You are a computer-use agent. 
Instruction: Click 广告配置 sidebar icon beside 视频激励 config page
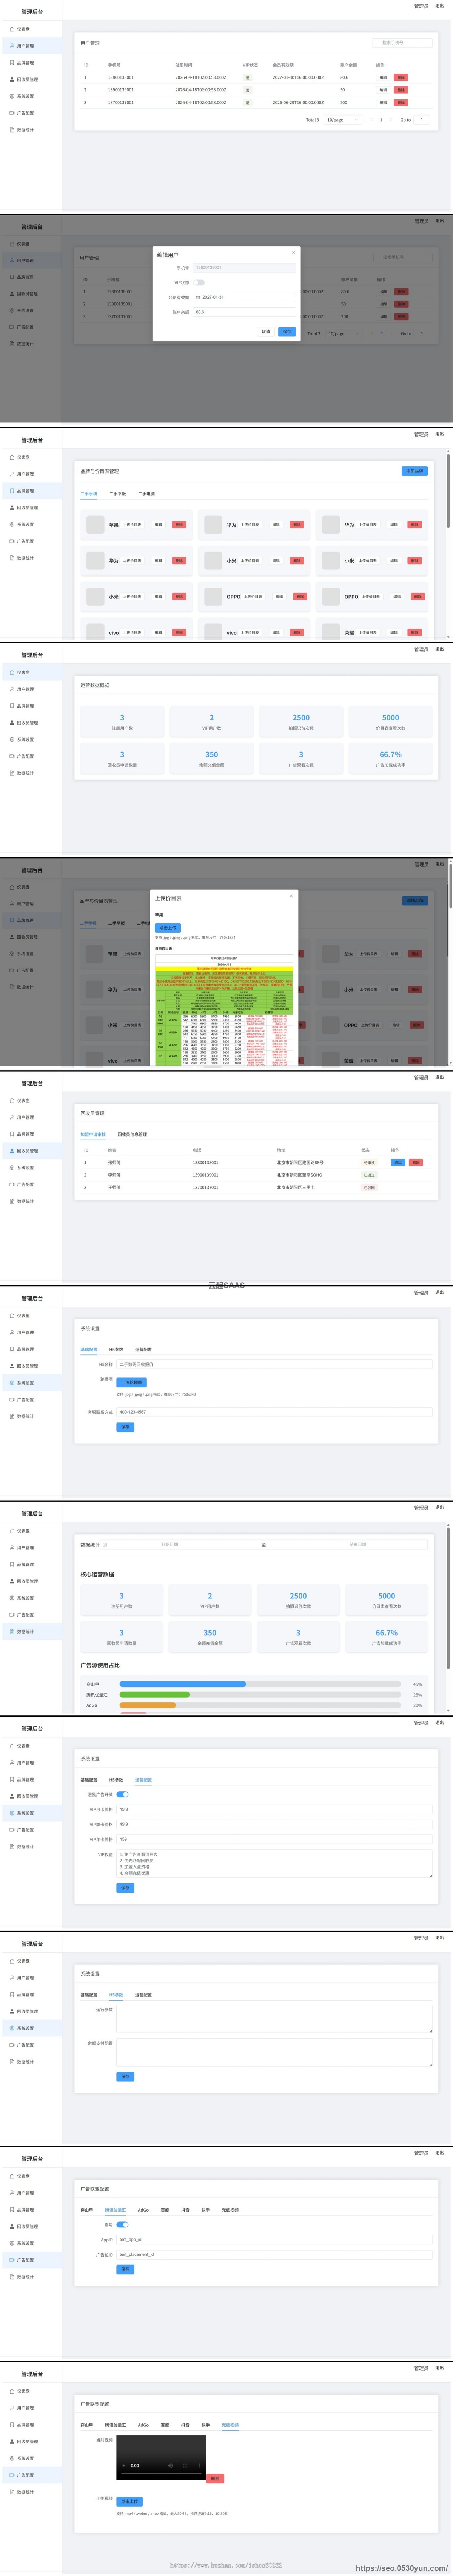[12, 2475]
